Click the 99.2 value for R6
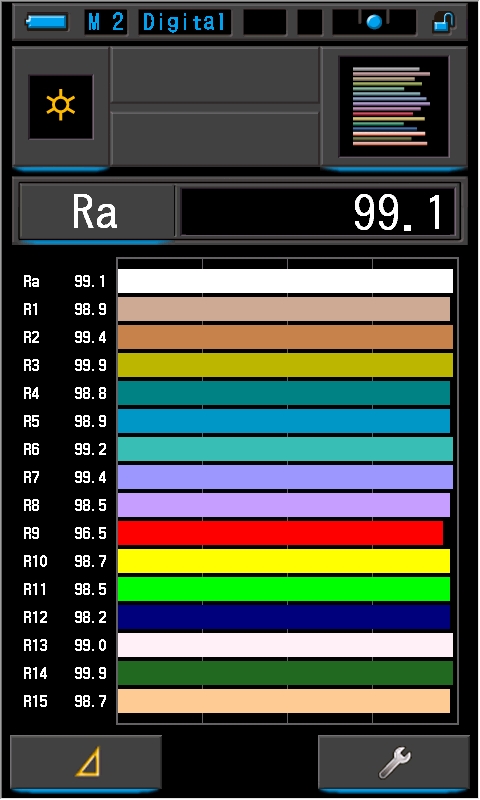This screenshot has width=480, height=800. [90, 449]
